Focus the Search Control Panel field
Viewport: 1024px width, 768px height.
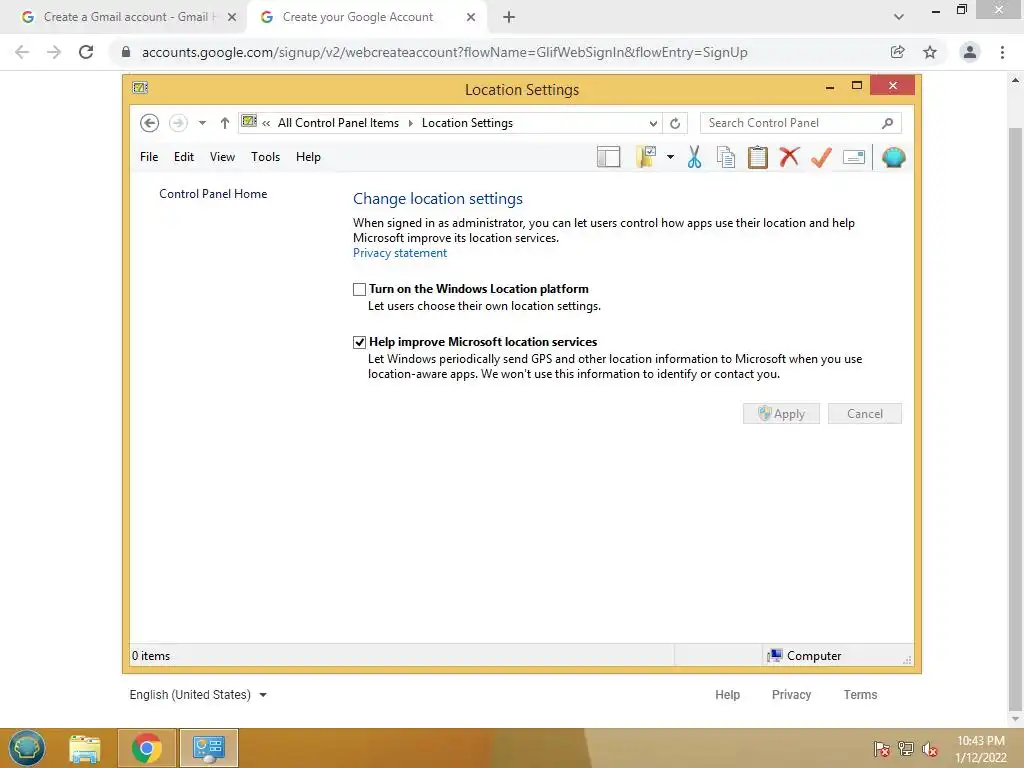[801, 123]
